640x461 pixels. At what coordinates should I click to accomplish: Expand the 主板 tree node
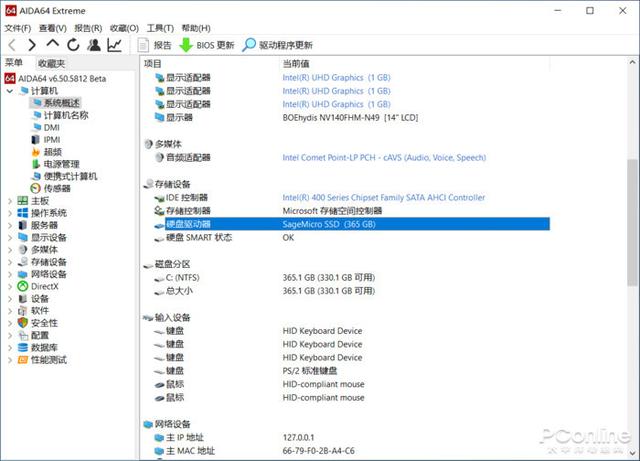10,201
